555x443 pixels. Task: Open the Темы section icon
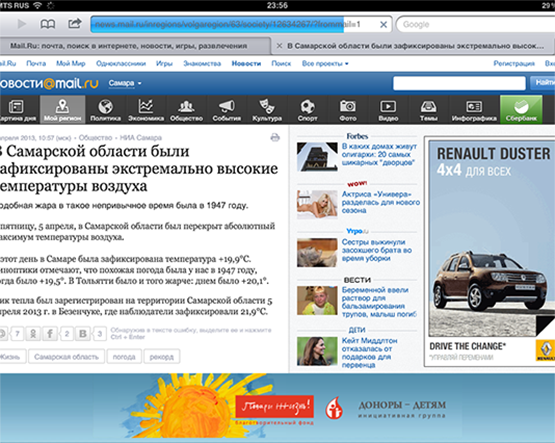pos(428,110)
